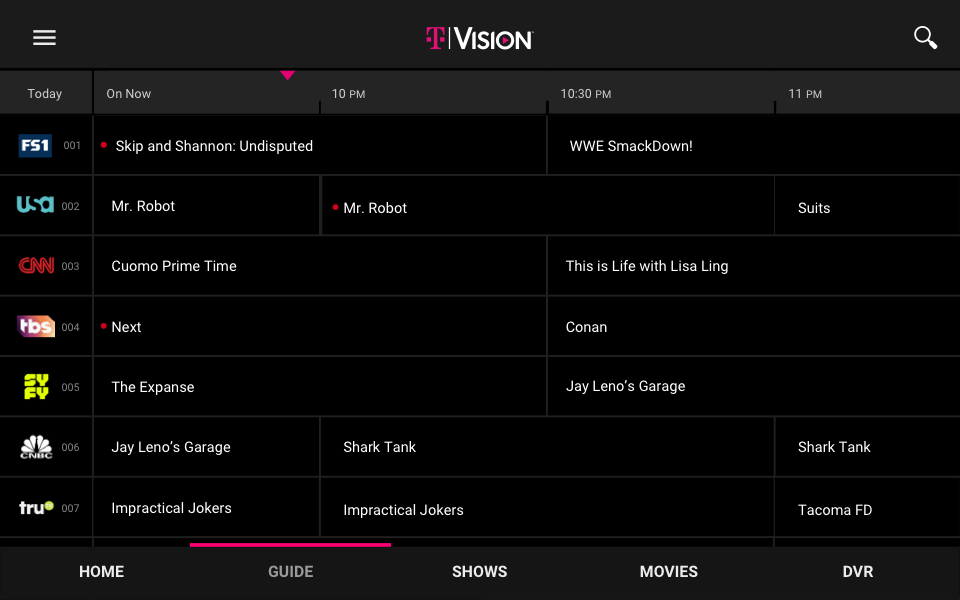Click the pink current-time marker
This screenshot has width=960, height=600.
coord(288,75)
